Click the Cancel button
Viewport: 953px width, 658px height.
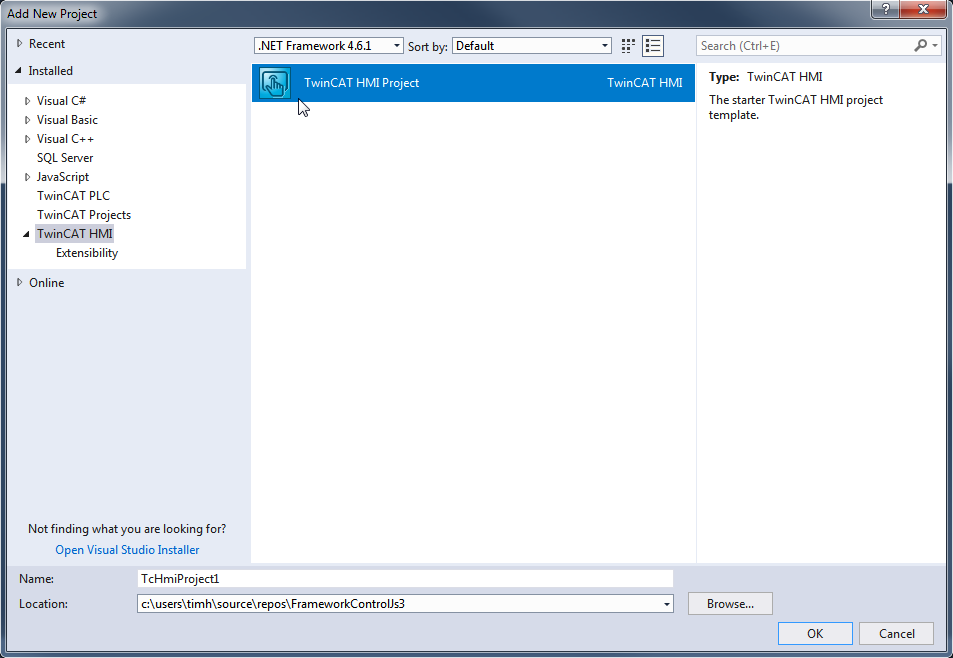pyautogui.click(x=896, y=634)
